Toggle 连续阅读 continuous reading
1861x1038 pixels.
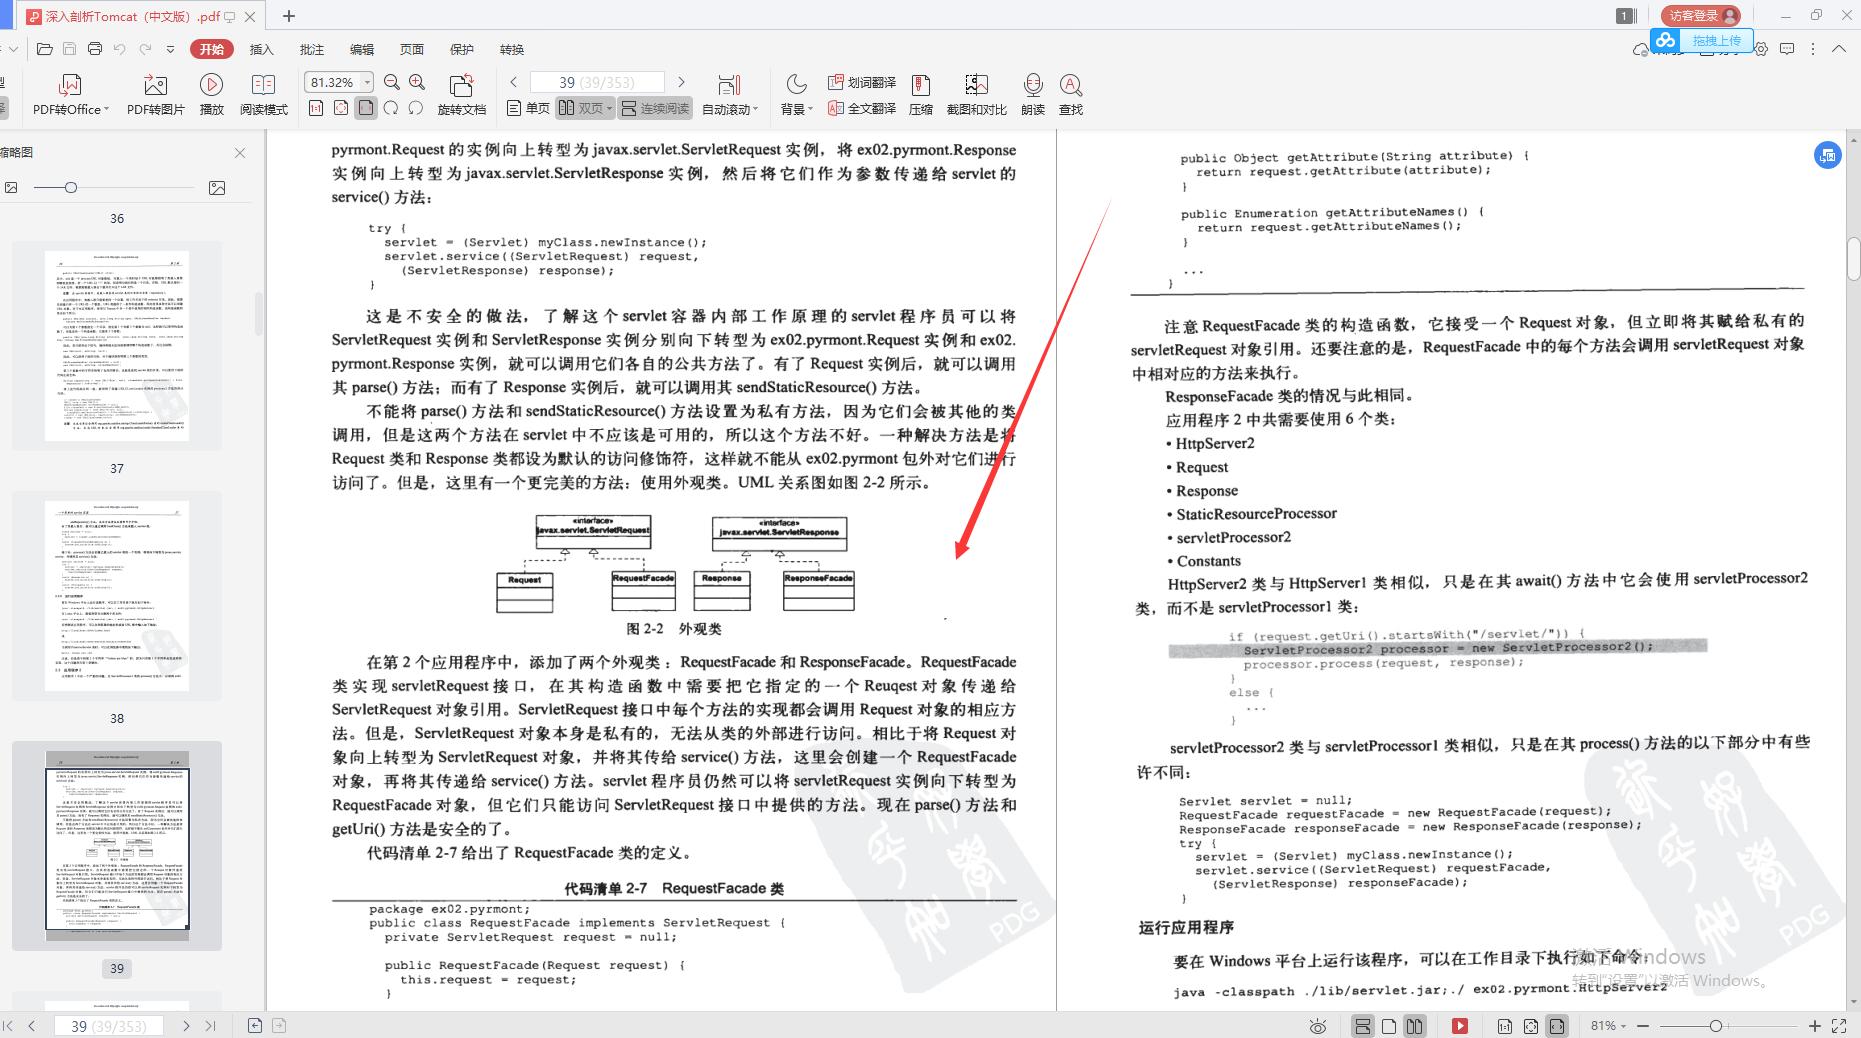tap(655, 108)
